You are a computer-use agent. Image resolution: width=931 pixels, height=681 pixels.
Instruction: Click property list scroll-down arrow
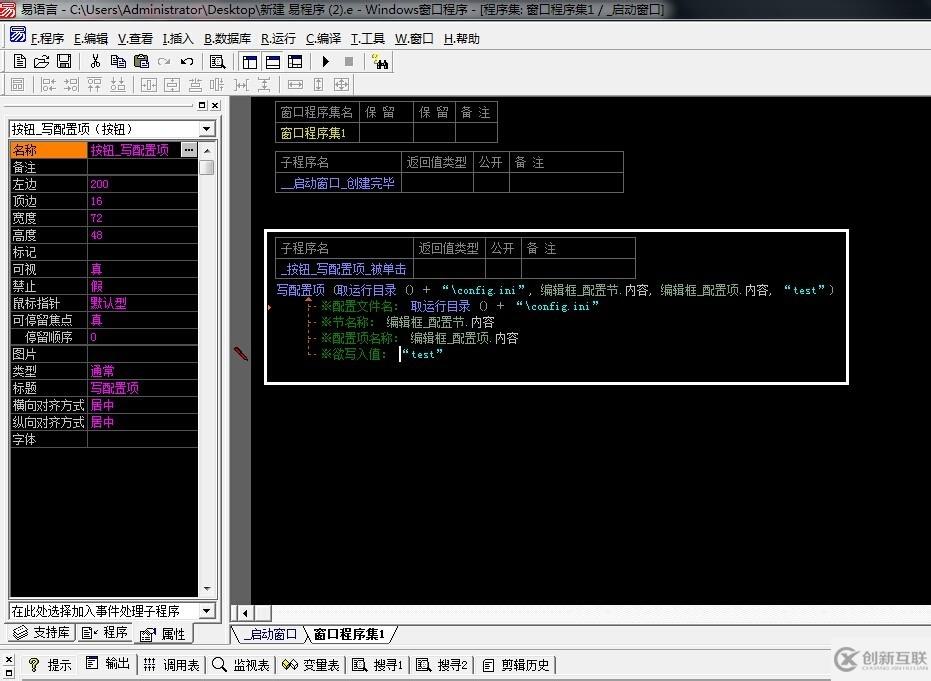coord(207,588)
